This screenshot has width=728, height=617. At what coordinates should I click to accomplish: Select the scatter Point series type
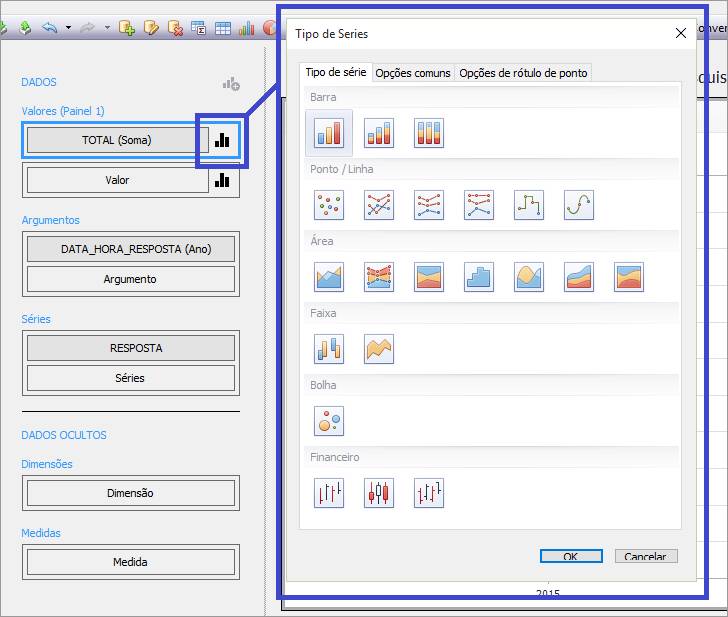click(329, 205)
